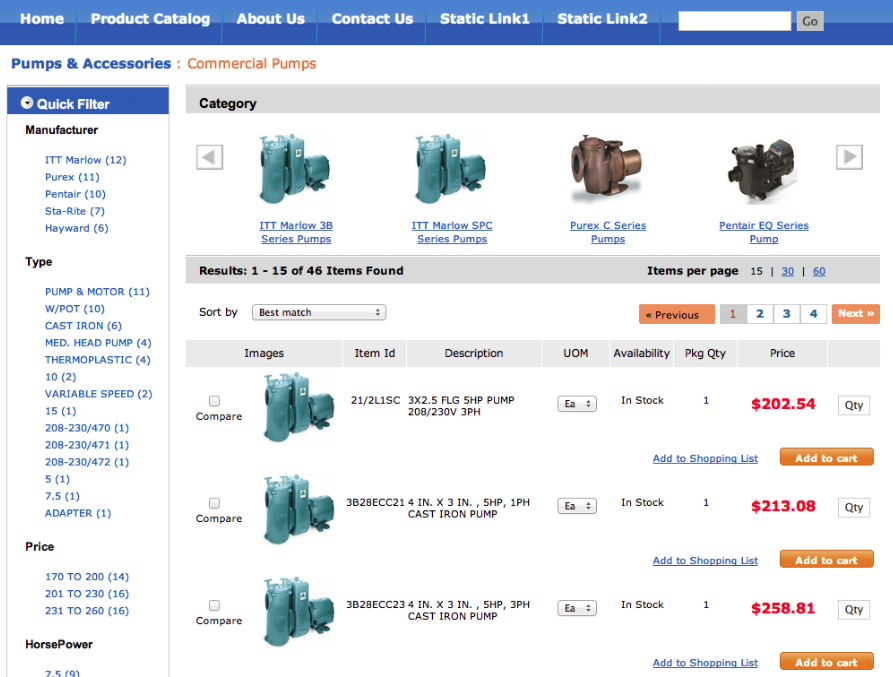This screenshot has height=677, width=893.
Task: Open ITT Marlow 3B Series pump image
Action: pyautogui.click(x=295, y=169)
